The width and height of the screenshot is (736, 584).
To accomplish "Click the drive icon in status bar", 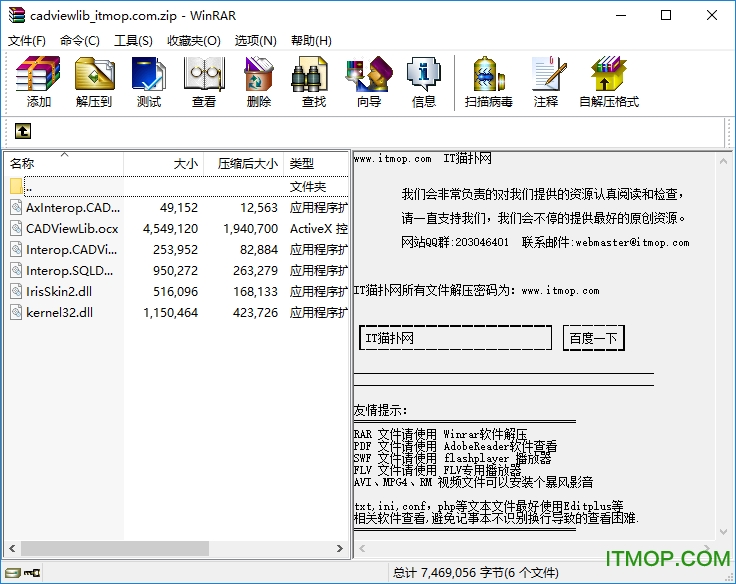I will [13, 573].
